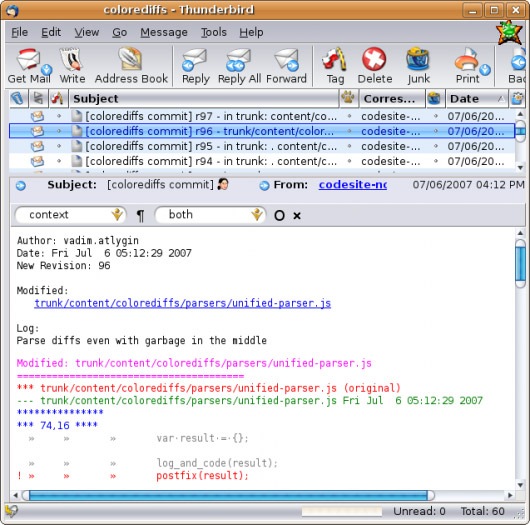This screenshot has height=525, width=530.
Task: Sort messages by Date column
Action: [x=477, y=98]
